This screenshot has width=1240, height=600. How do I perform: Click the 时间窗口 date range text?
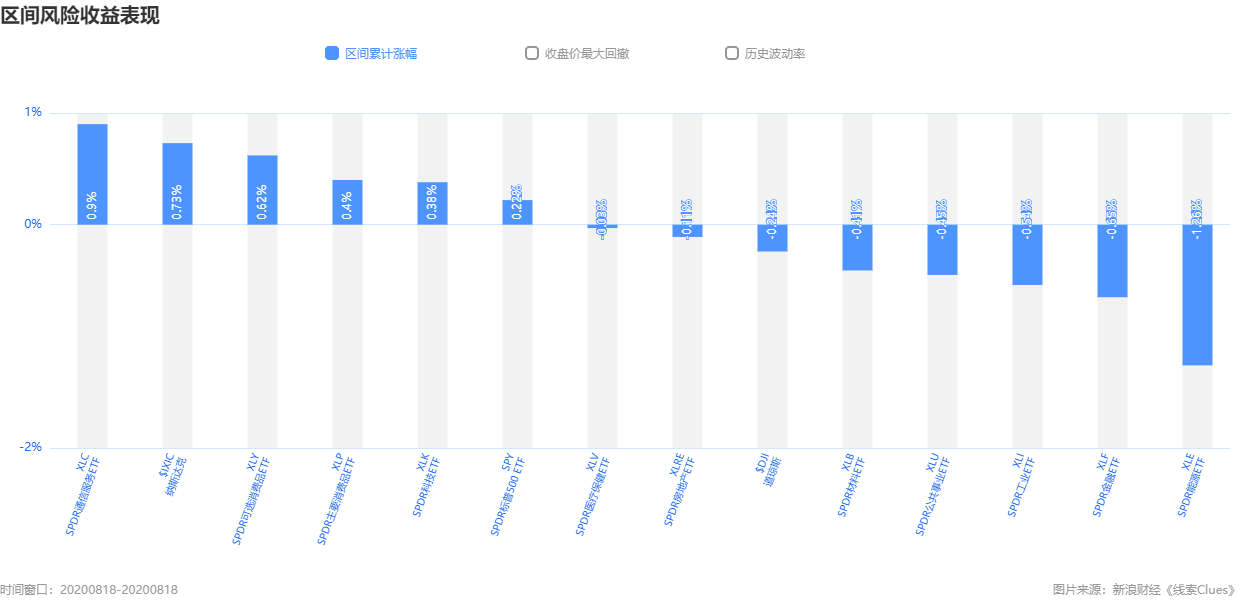(x=89, y=590)
